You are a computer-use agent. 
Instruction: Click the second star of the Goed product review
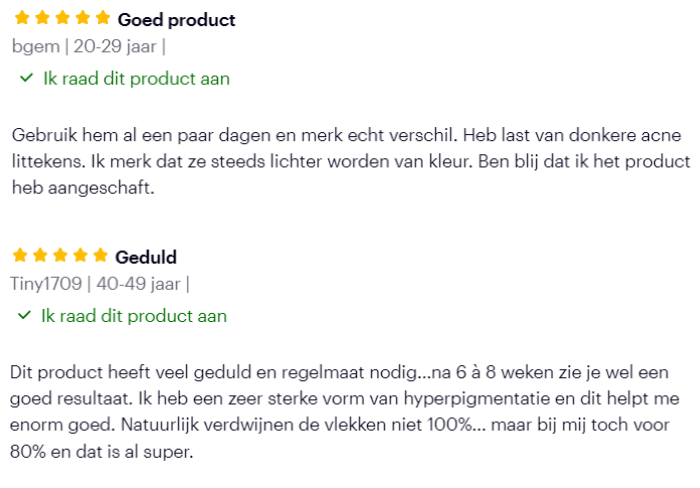click(42, 18)
